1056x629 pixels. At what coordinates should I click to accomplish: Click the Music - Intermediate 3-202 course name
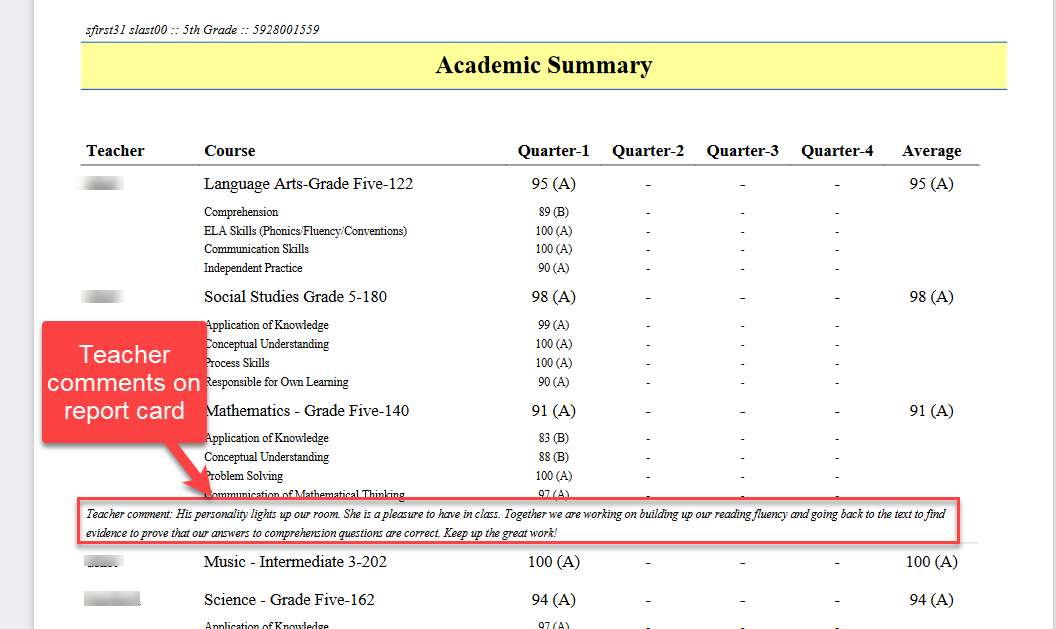(295, 562)
